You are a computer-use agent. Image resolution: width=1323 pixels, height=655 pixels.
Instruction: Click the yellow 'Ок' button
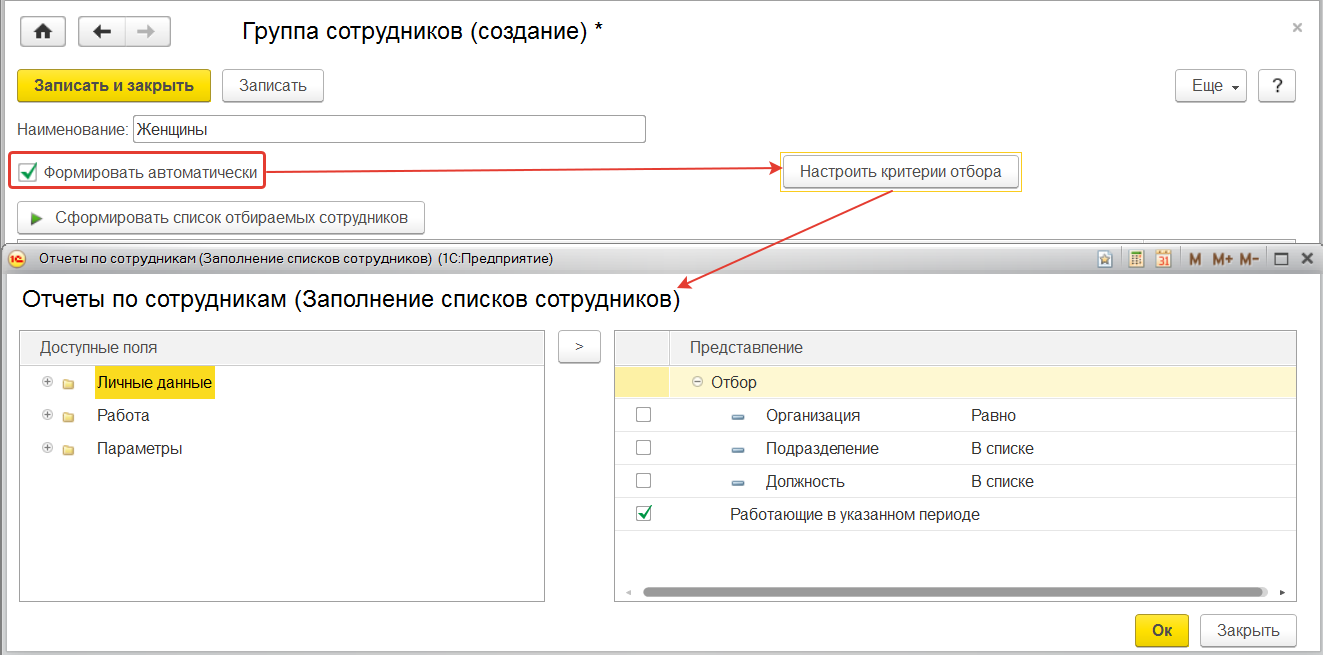point(1161,631)
